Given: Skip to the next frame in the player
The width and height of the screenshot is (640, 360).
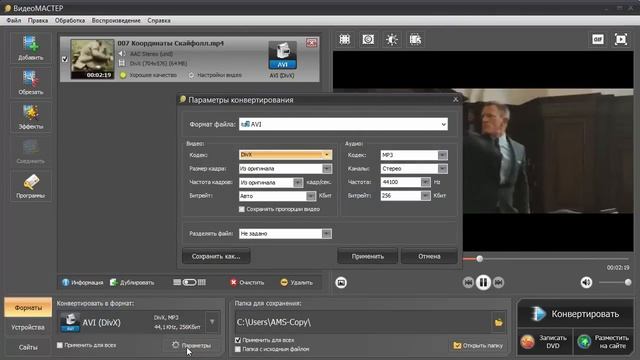Looking at the screenshot, I should [x=498, y=282].
